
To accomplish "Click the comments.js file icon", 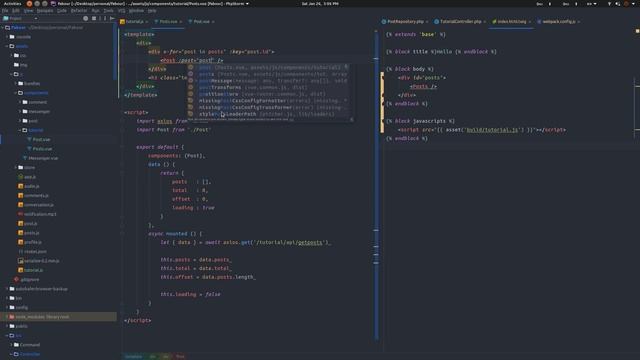I will 20,196.
